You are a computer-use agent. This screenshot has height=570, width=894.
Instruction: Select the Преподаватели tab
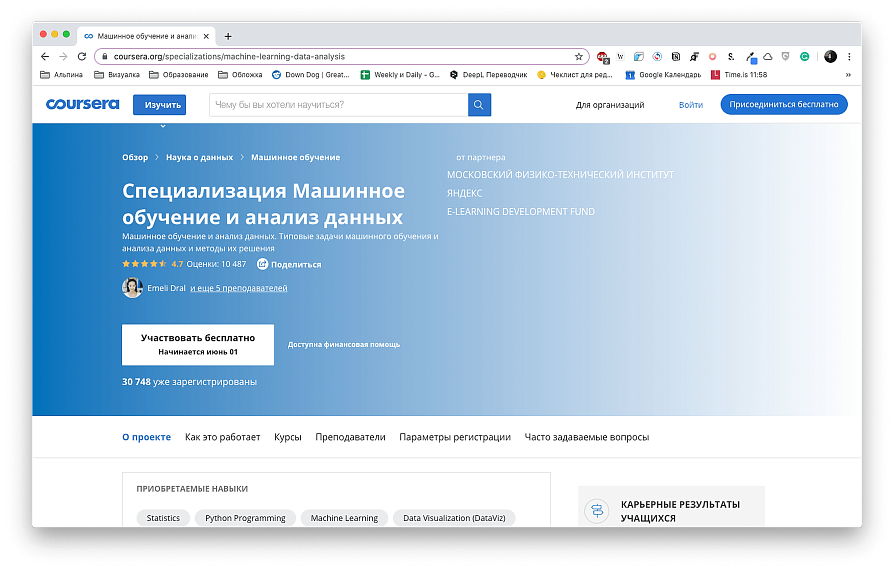[351, 437]
